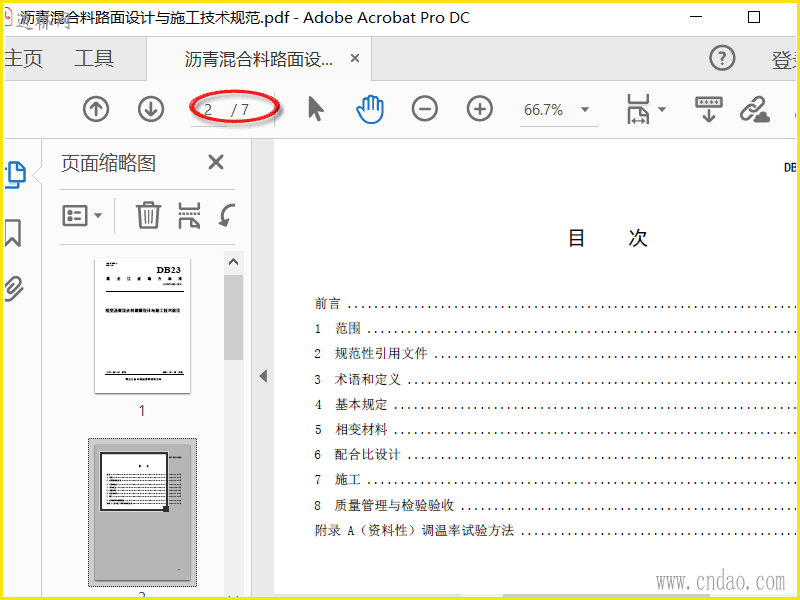Choose the selection arrow tool
Screen dimensions: 800x600
316,109
